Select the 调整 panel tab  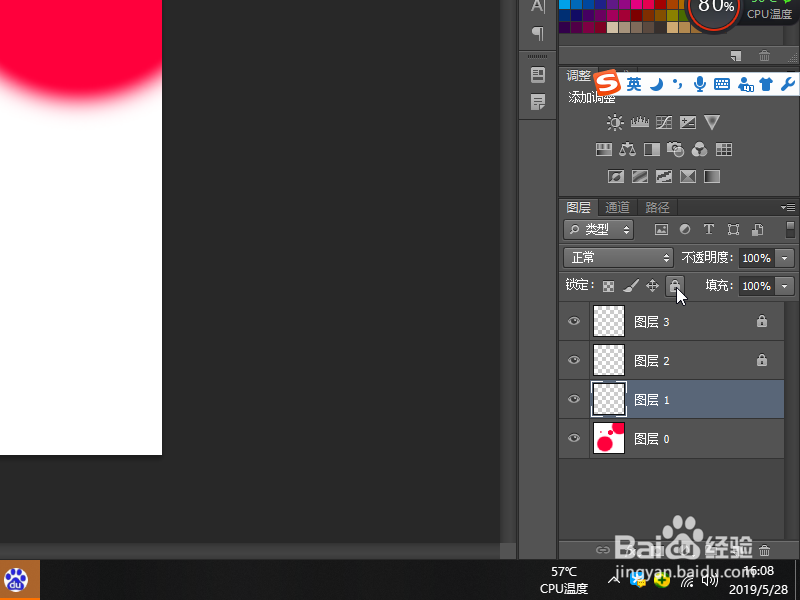[x=578, y=76]
